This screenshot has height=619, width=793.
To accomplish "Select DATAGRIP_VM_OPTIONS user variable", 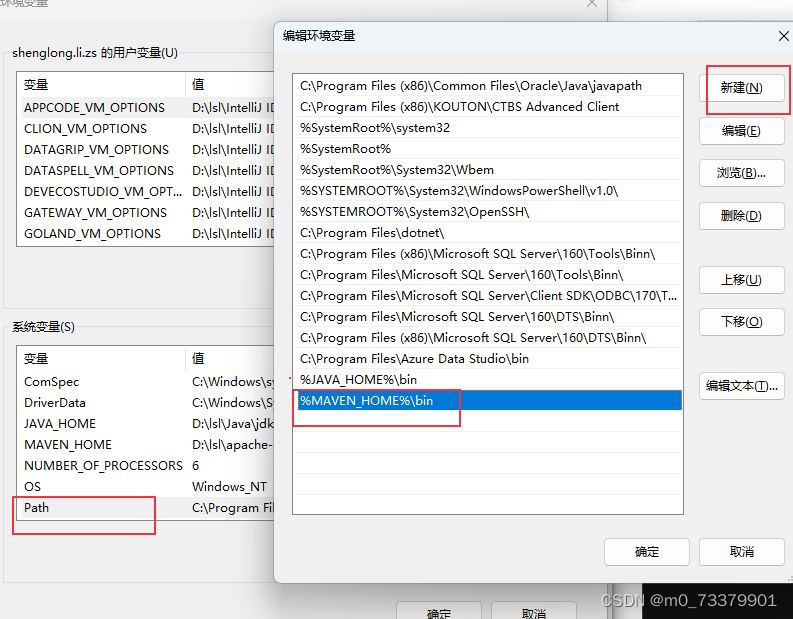I will (146, 150).
